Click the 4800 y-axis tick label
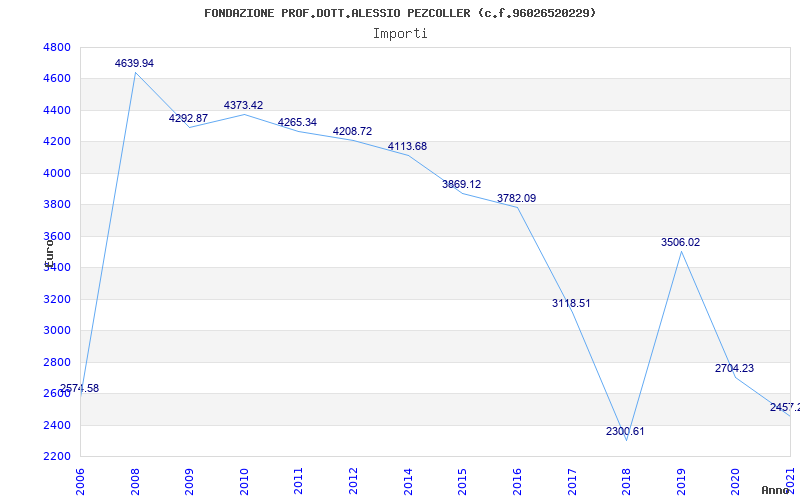This screenshot has width=800, height=500. (57, 47)
